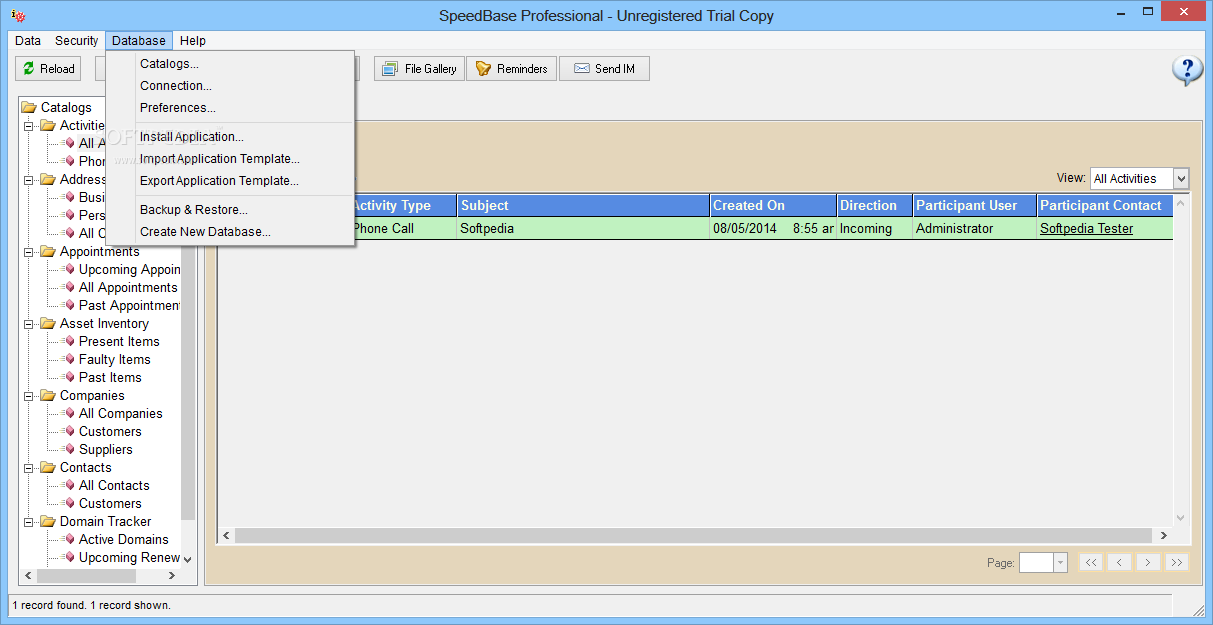
Task: Collapse the Domain Tracker tree node
Action: point(29,521)
